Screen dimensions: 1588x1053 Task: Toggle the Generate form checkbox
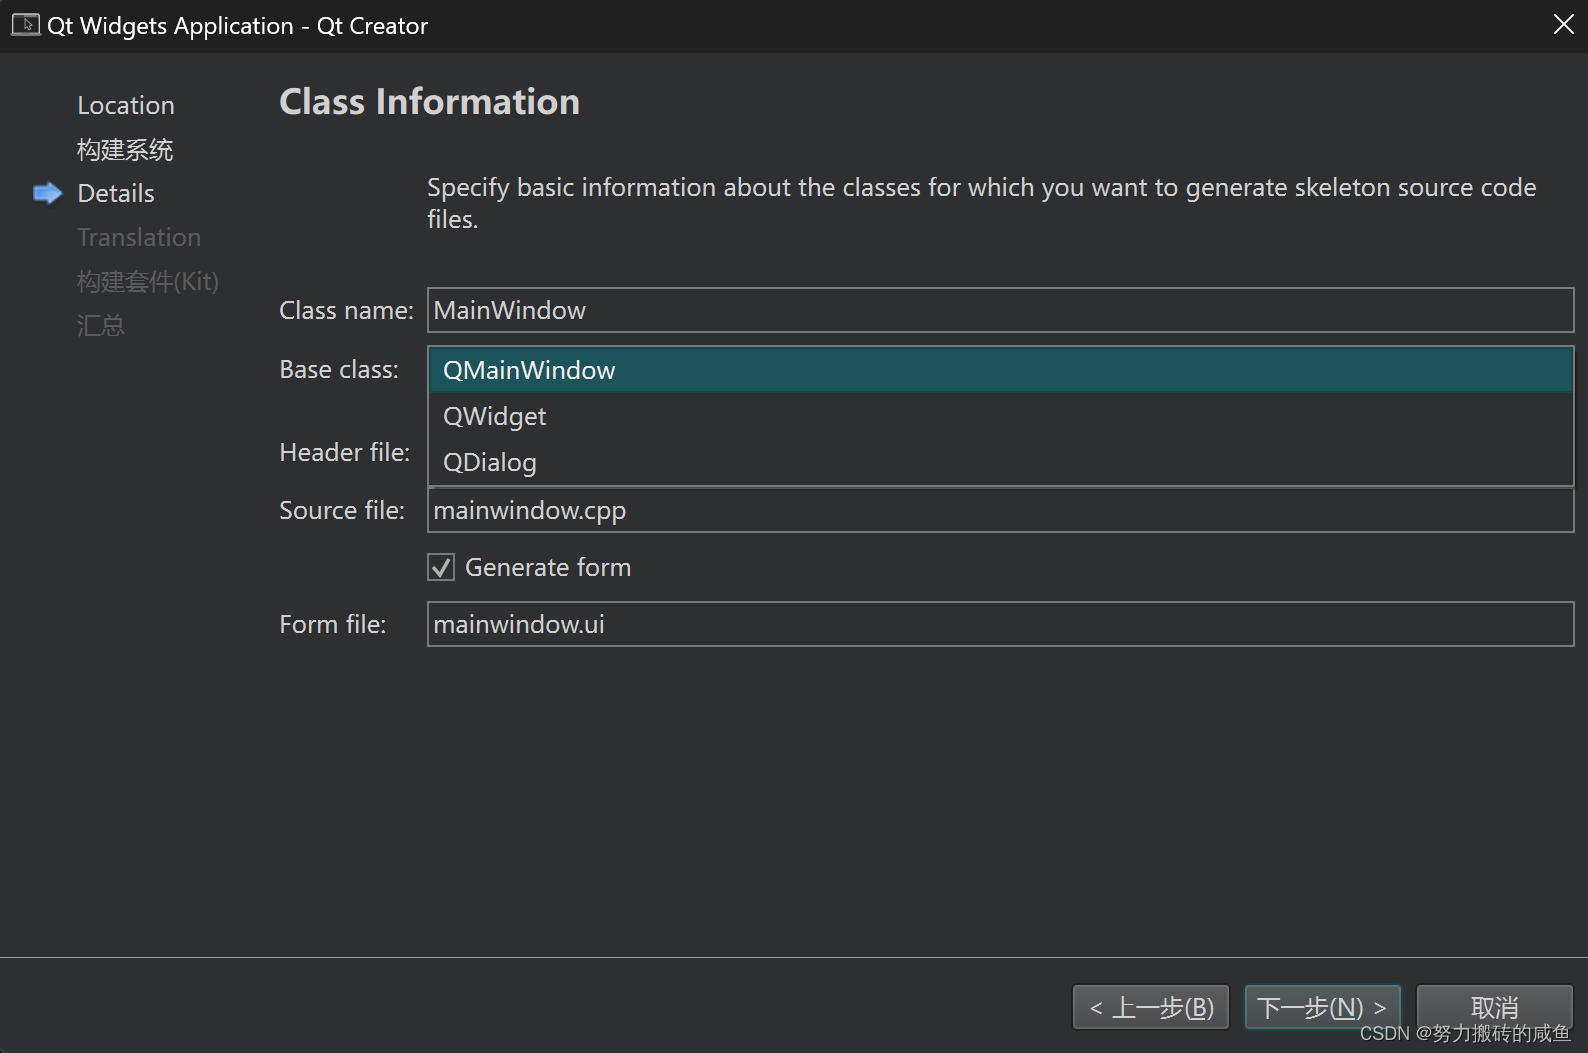tap(441, 567)
